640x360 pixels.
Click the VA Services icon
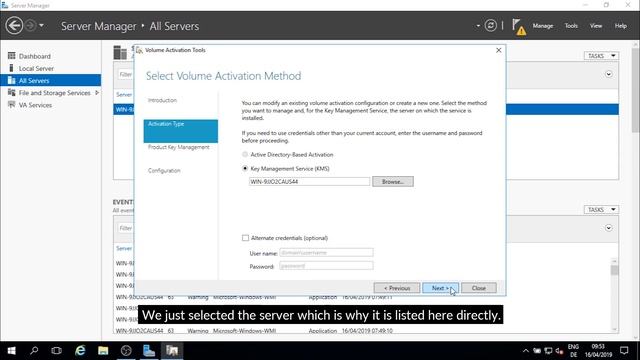(11, 105)
